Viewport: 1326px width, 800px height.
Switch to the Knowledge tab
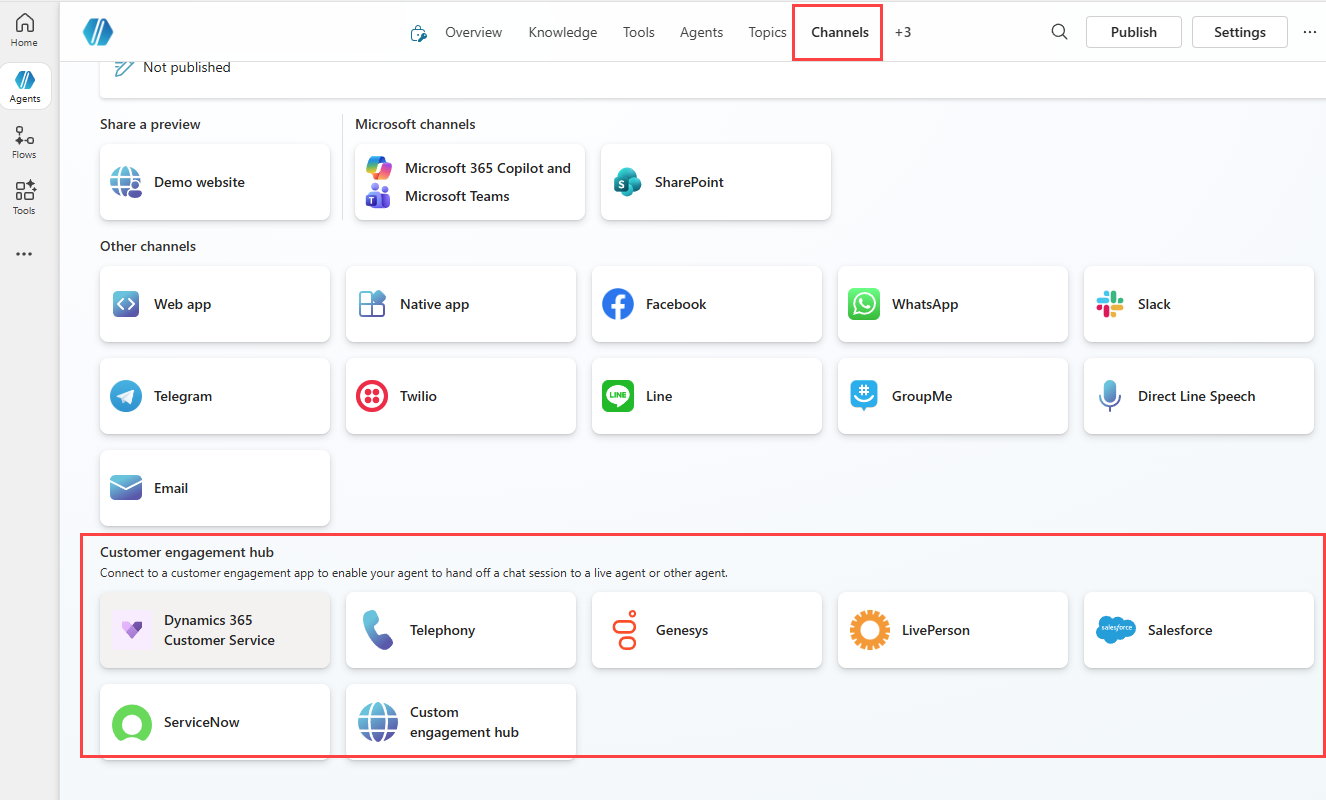pyautogui.click(x=563, y=32)
